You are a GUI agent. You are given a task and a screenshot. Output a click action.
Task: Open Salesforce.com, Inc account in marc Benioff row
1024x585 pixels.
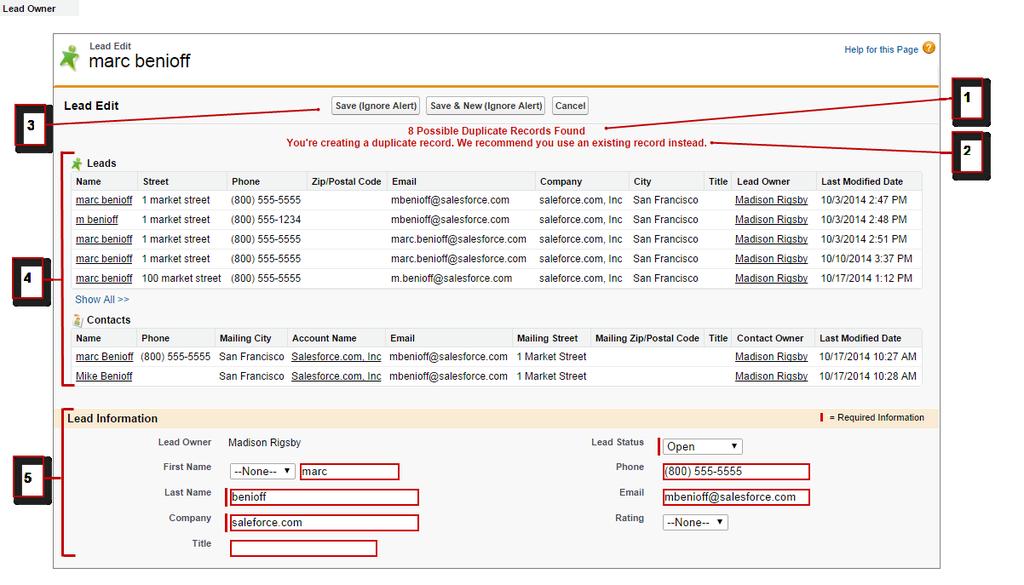point(336,356)
